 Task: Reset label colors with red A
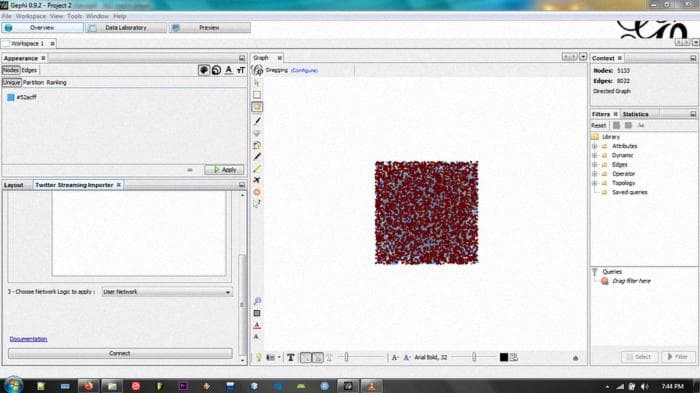[x=257, y=326]
